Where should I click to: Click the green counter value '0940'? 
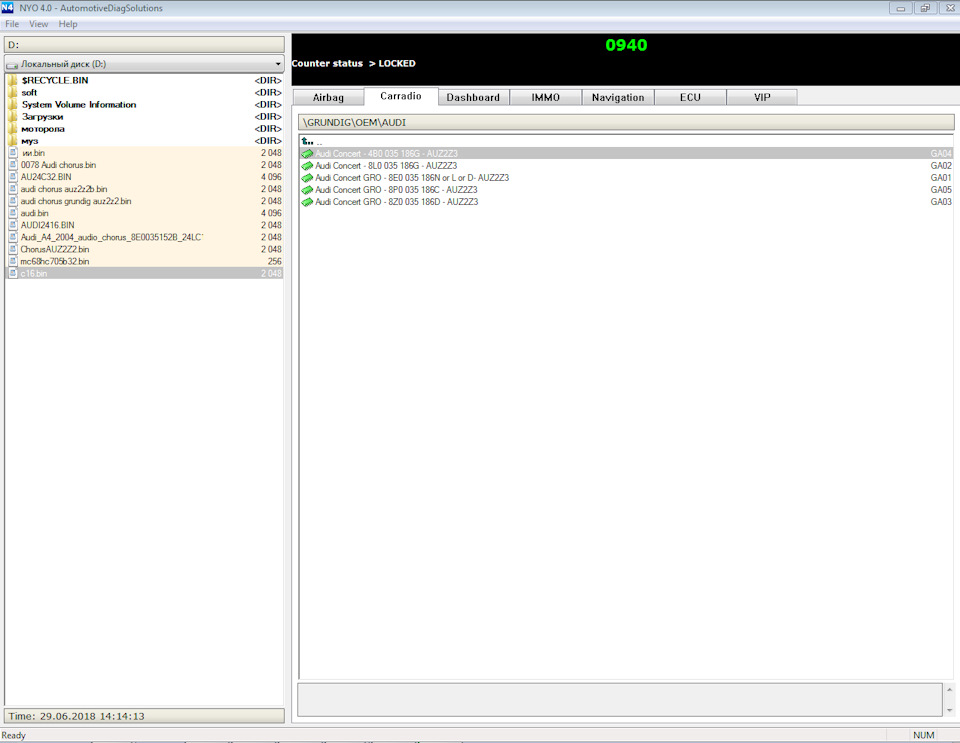[626, 45]
